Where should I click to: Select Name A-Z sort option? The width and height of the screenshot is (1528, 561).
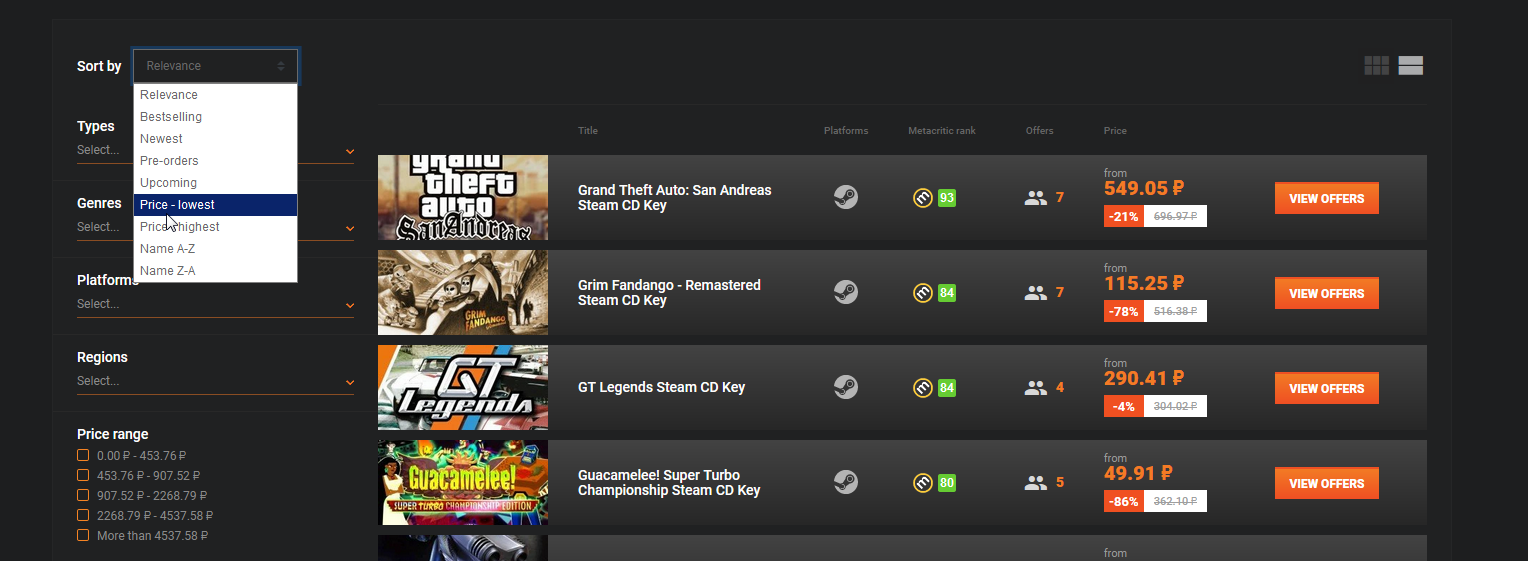pyautogui.click(x=215, y=249)
